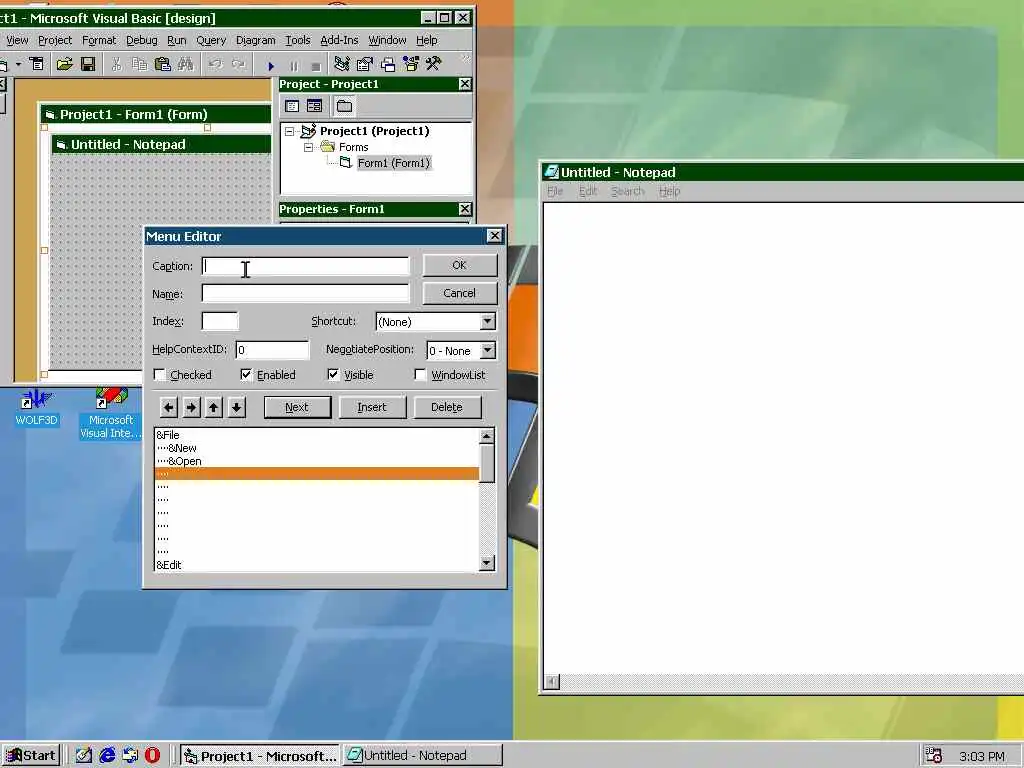Image resolution: width=1024 pixels, height=768 pixels.
Task: Open the Properties Window toolbar icon
Action: [x=364, y=64]
